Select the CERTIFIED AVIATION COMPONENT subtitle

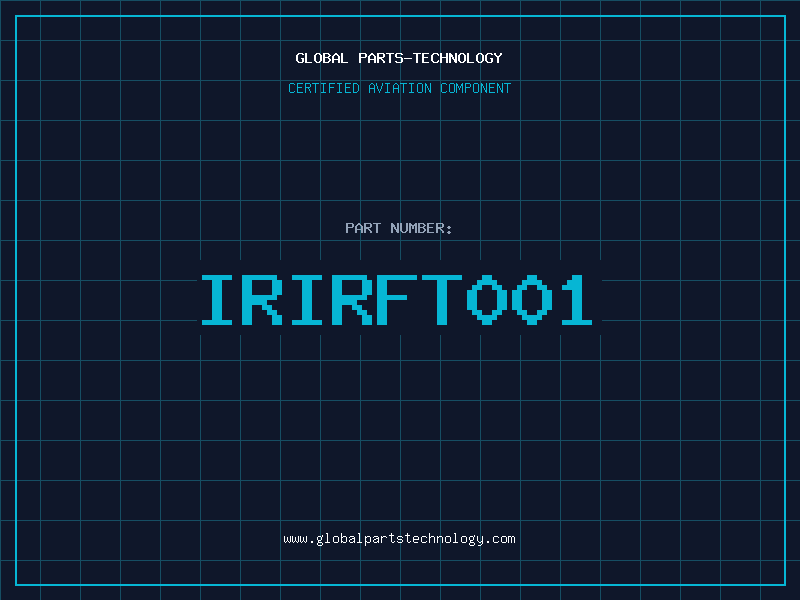coord(399,89)
